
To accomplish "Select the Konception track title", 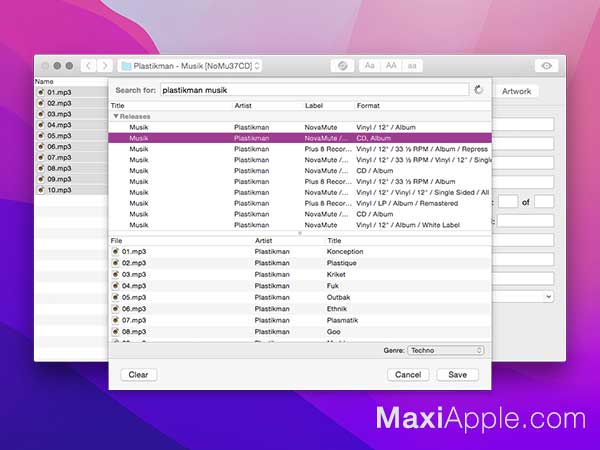I will click(x=345, y=251).
